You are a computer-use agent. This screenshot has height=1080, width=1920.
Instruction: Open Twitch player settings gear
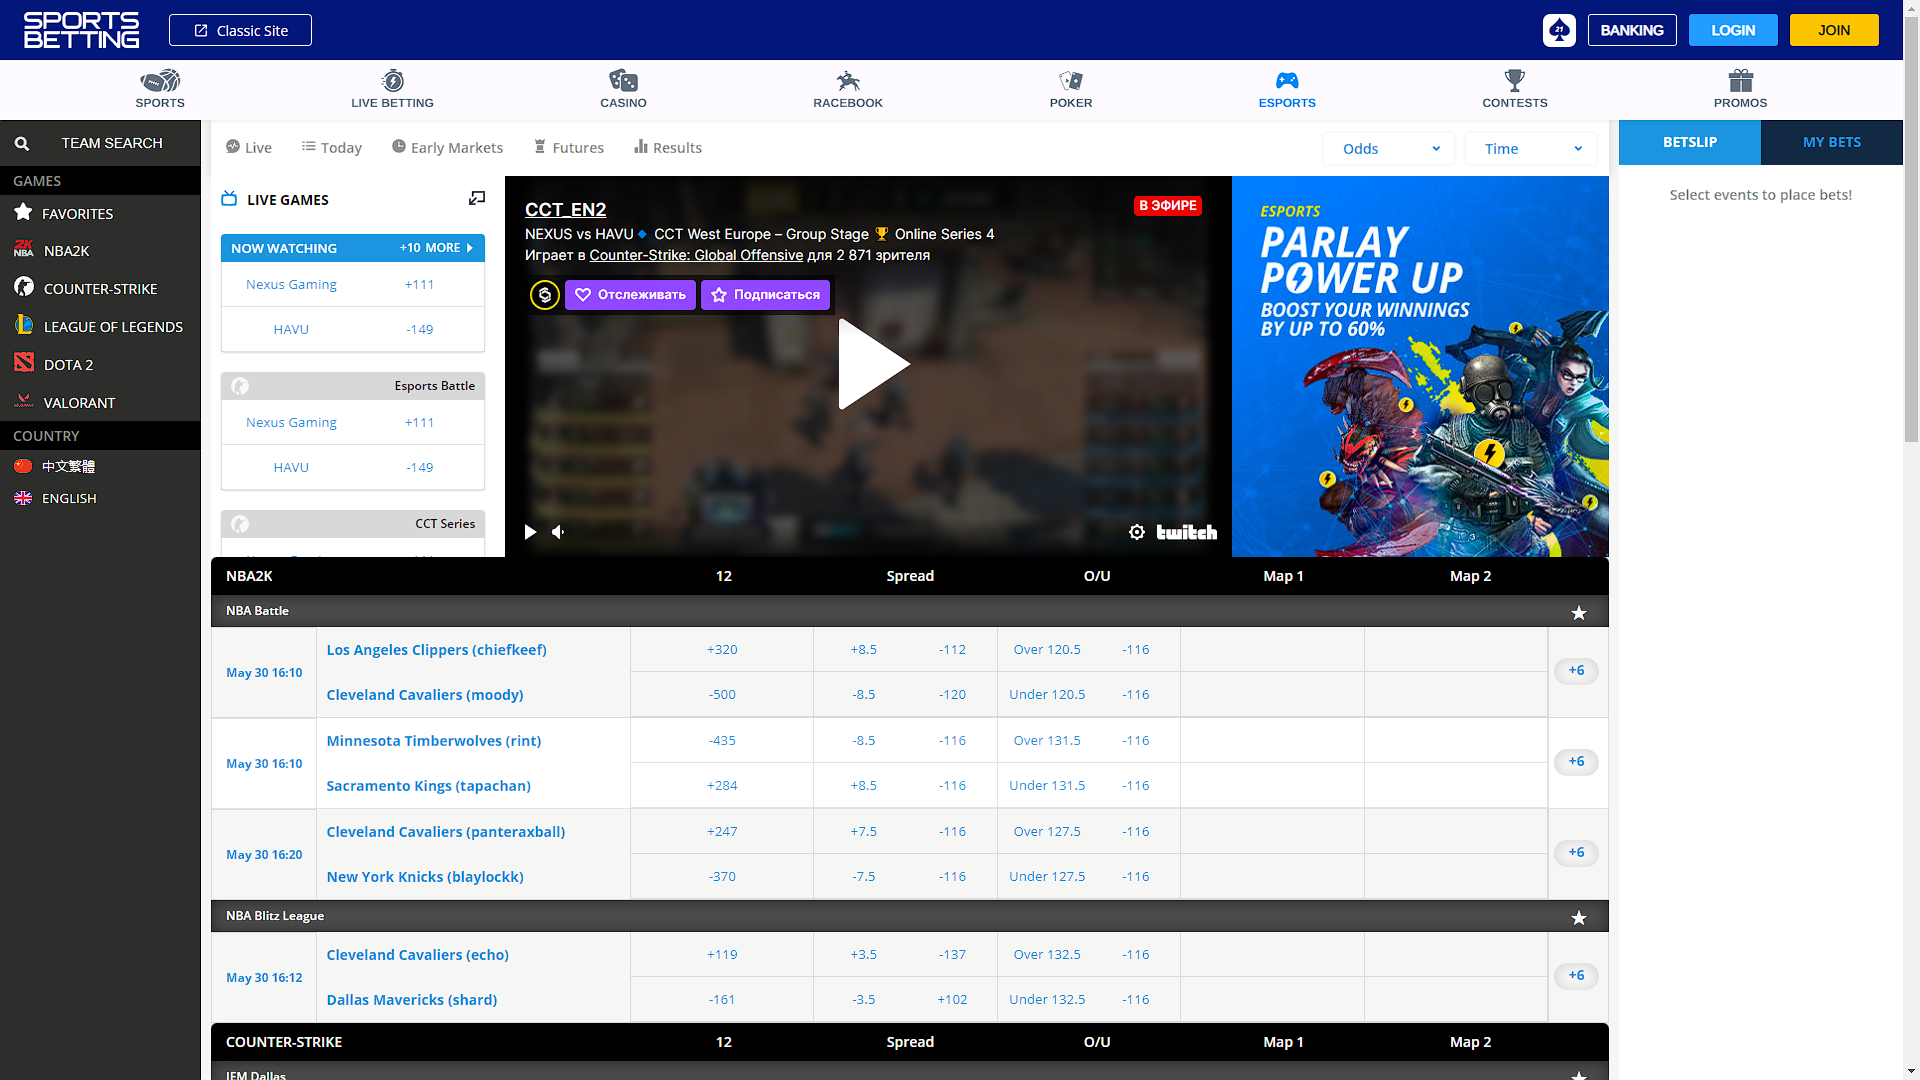[1137, 532]
